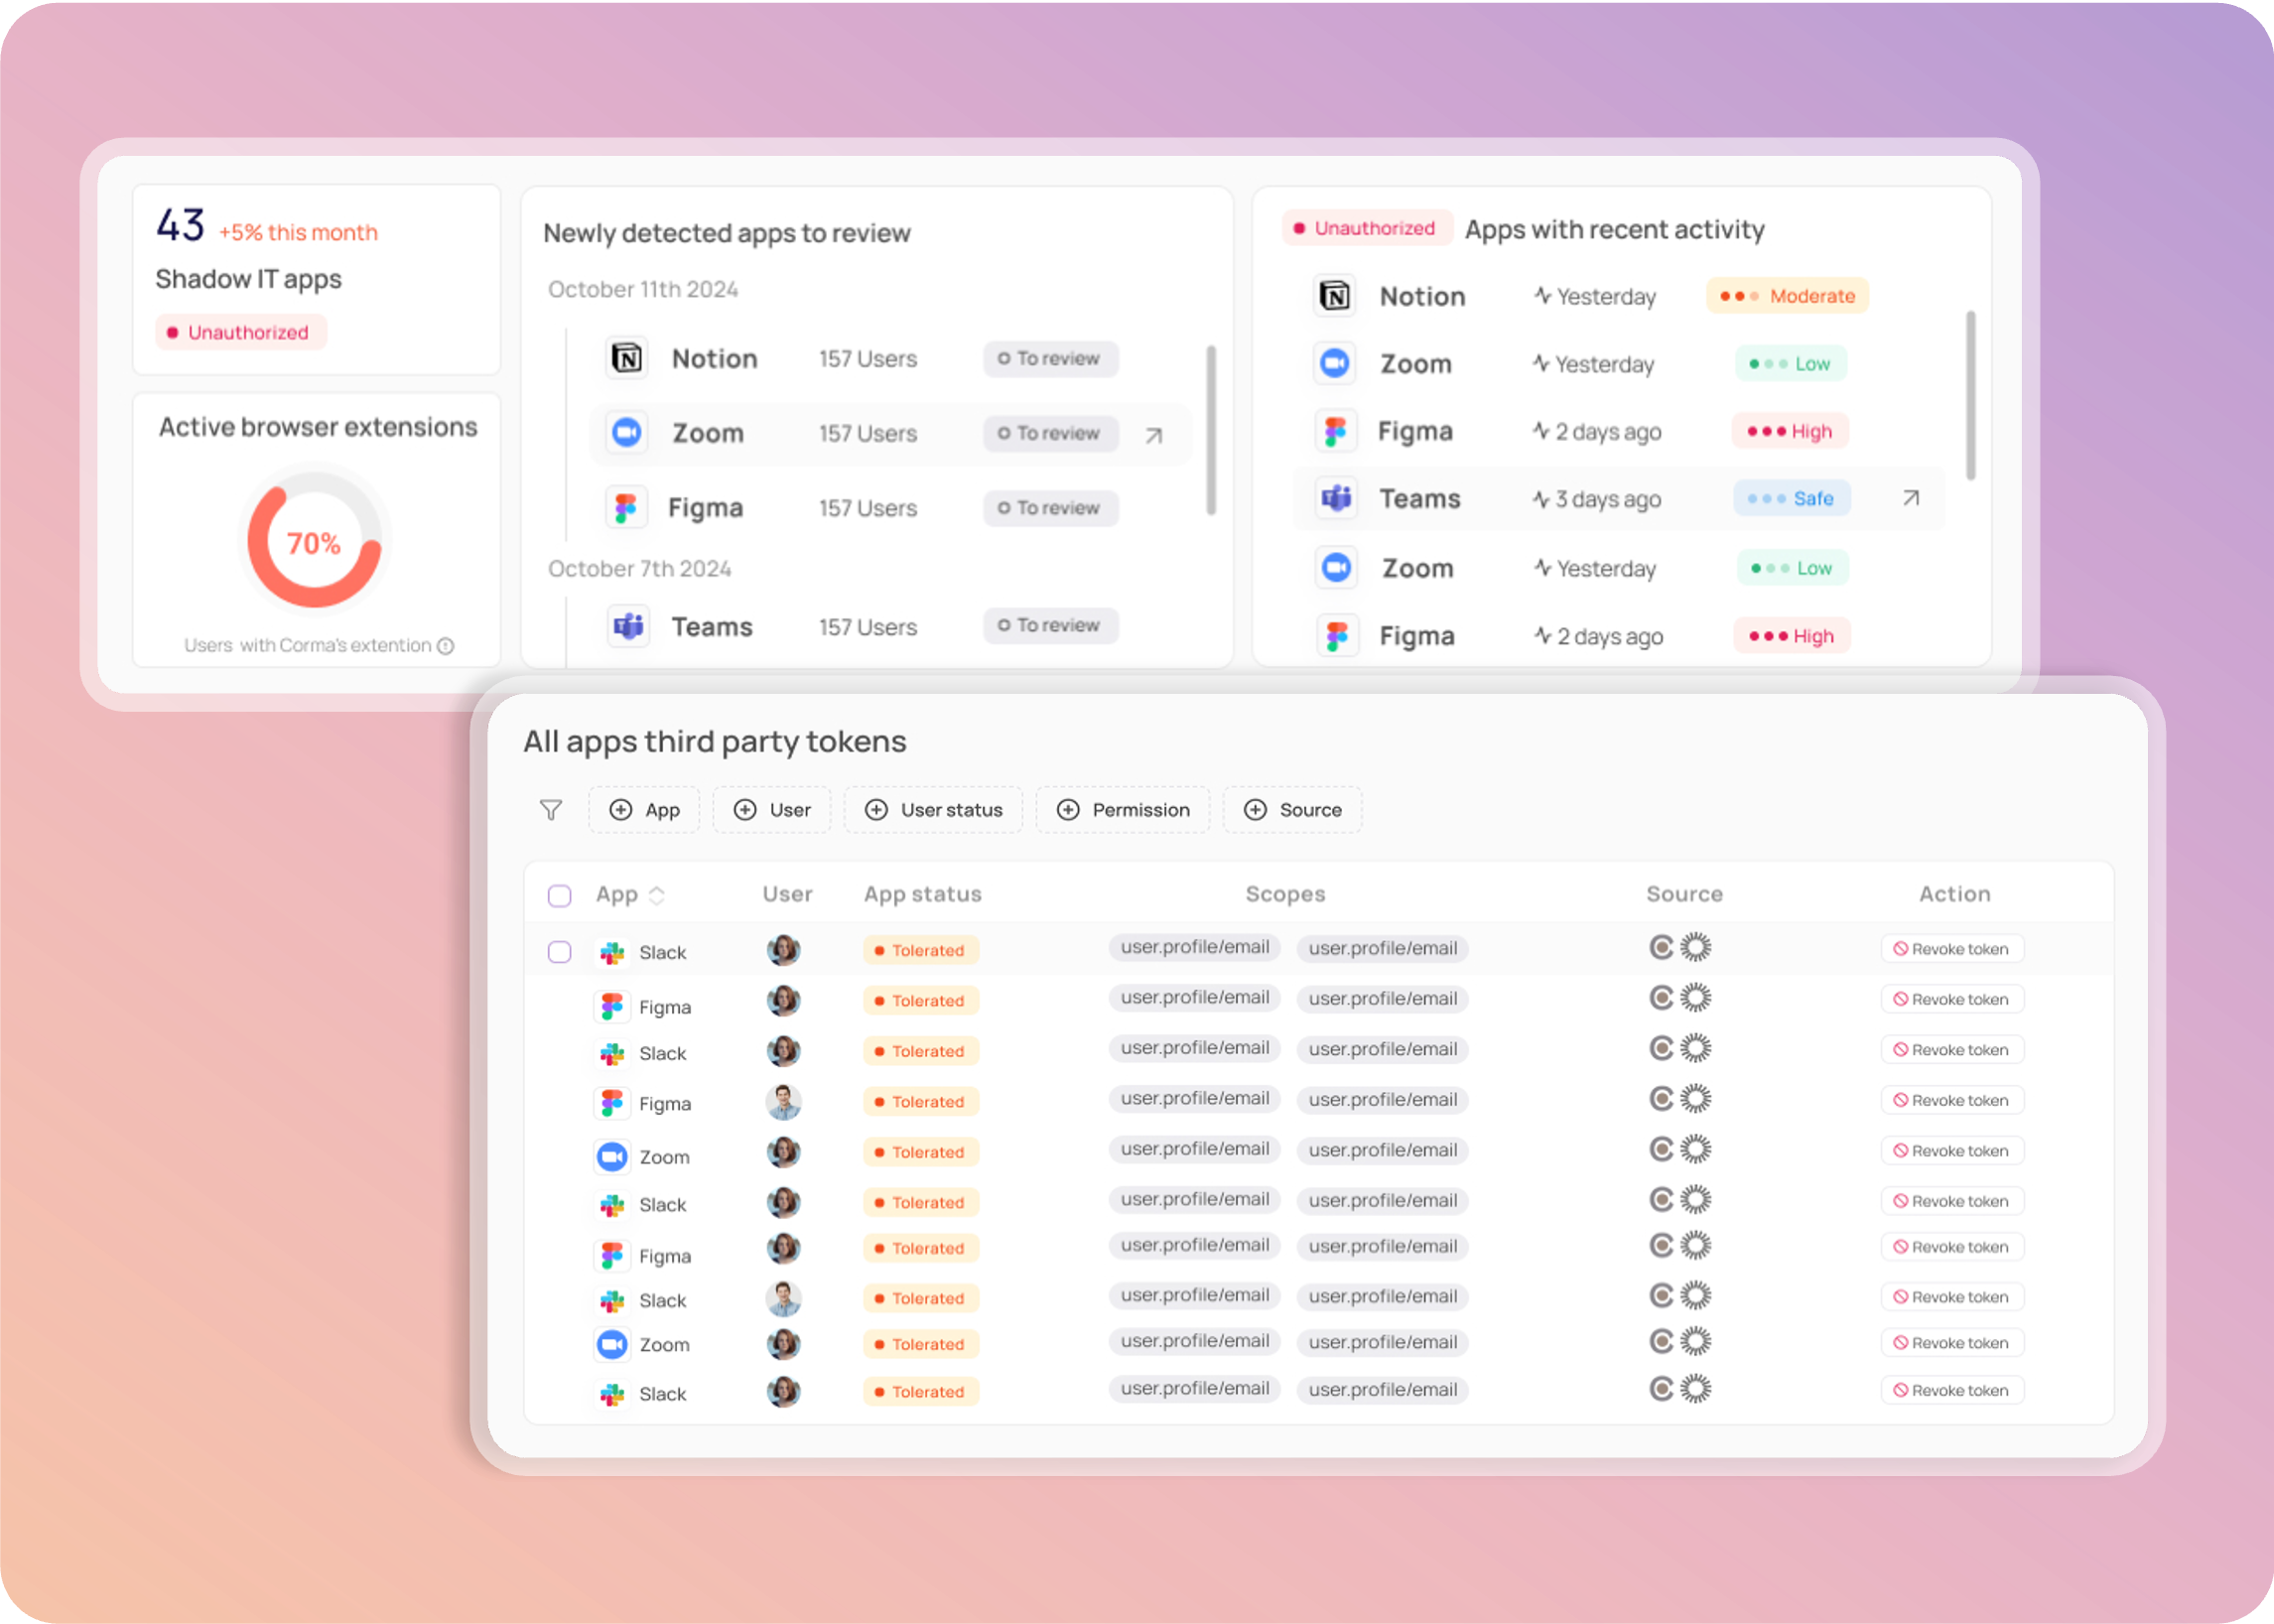Click the Notion icon in newly detected apps
The height and width of the screenshot is (1624, 2274).
coord(627,358)
